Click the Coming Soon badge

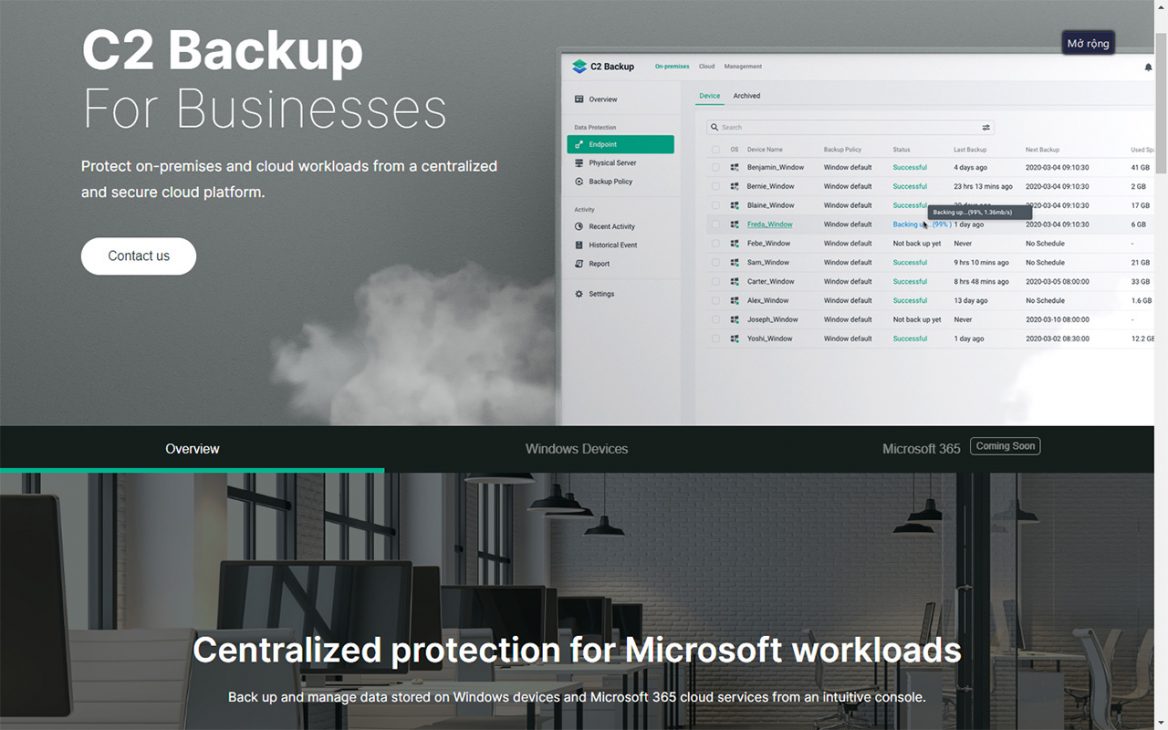pyautogui.click(x=1005, y=446)
